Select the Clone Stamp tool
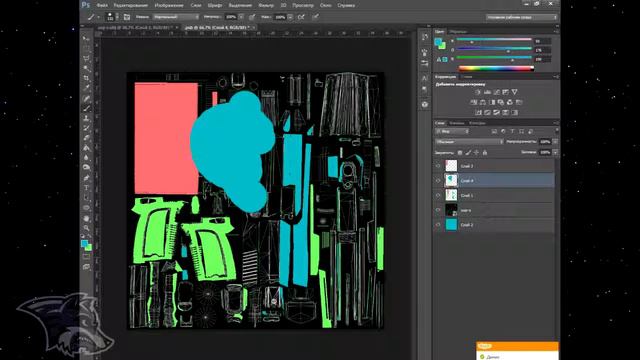 (86, 118)
